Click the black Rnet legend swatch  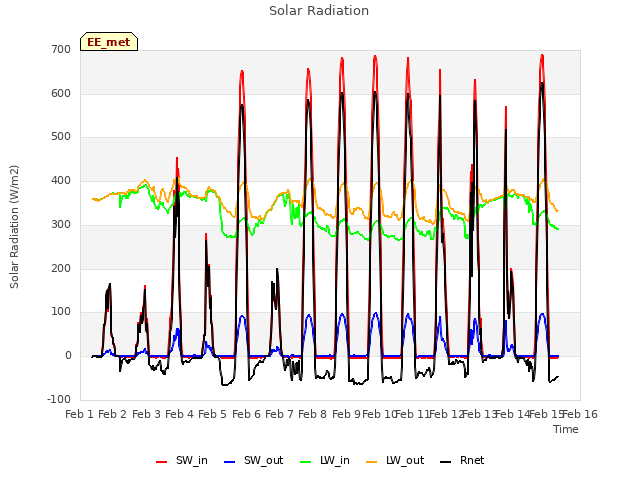[x=446, y=462]
